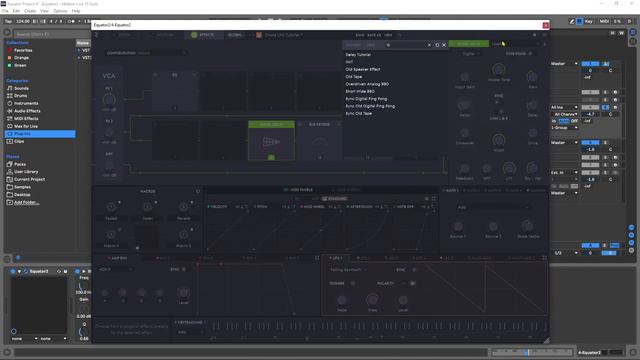
Task: Expand the second VST entry in browser
Action: pos(79,58)
